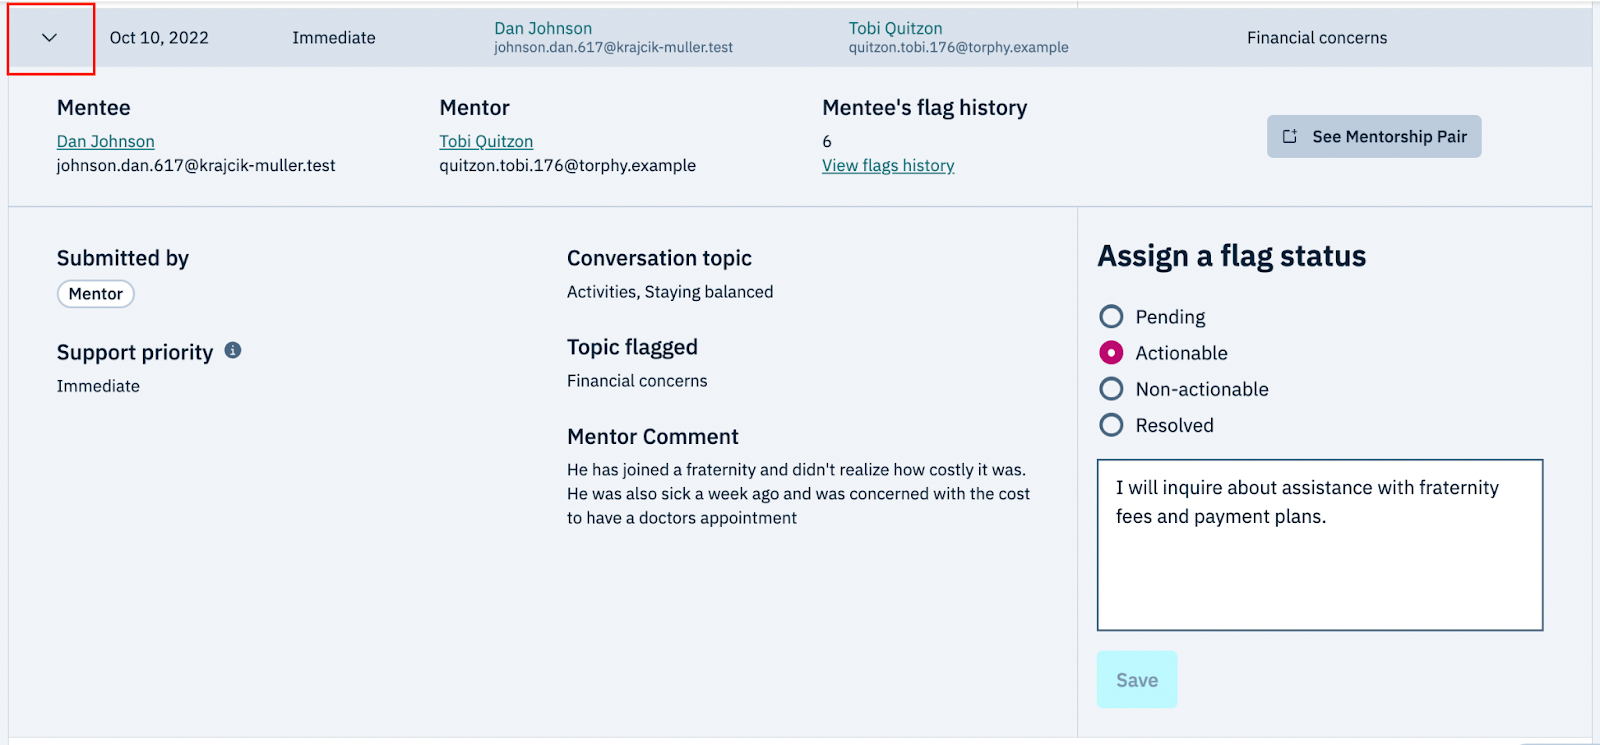1600x745 pixels.
Task: Click the flag history count 6
Action: pos(827,142)
